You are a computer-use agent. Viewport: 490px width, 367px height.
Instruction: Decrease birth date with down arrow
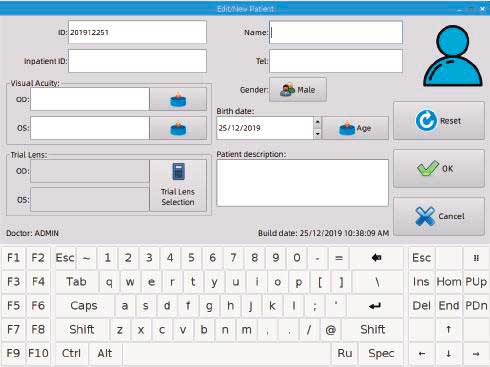coord(318,134)
